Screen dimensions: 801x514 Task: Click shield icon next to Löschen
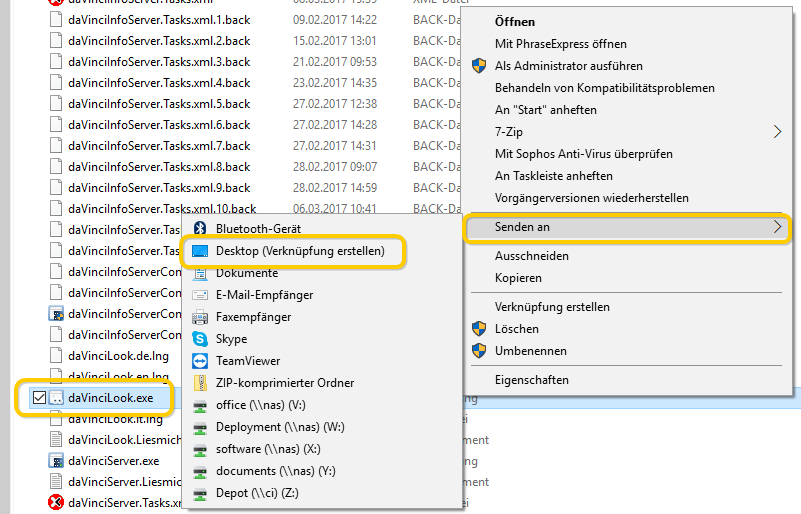tap(479, 329)
